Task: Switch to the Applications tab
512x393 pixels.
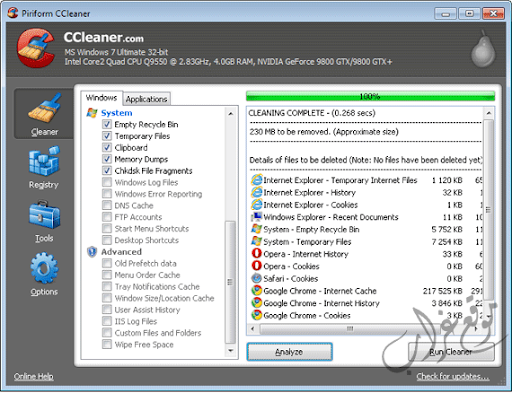Action: pyautogui.click(x=146, y=99)
